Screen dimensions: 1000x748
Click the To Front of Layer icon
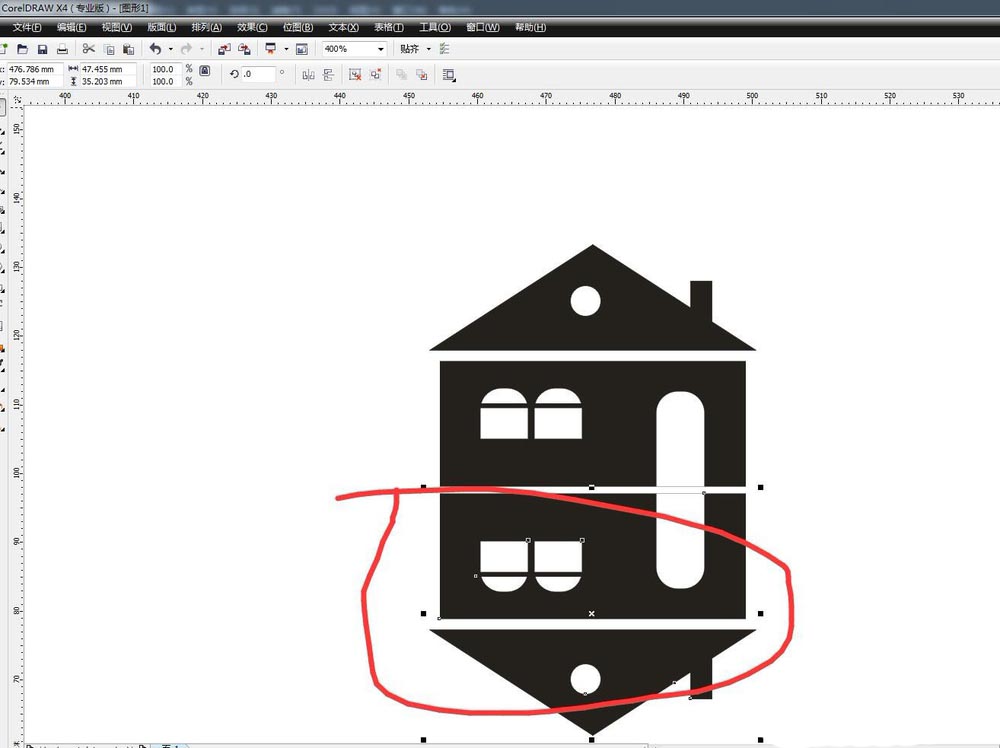(x=401, y=75)
